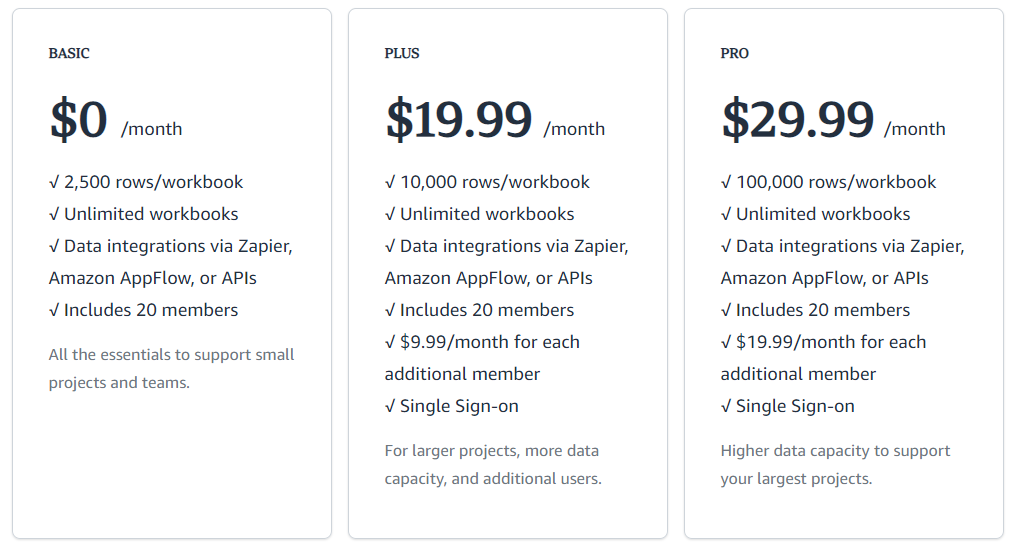Click the 10,000 rows/workbook feature
The image size is (1015, 550).
487,182
